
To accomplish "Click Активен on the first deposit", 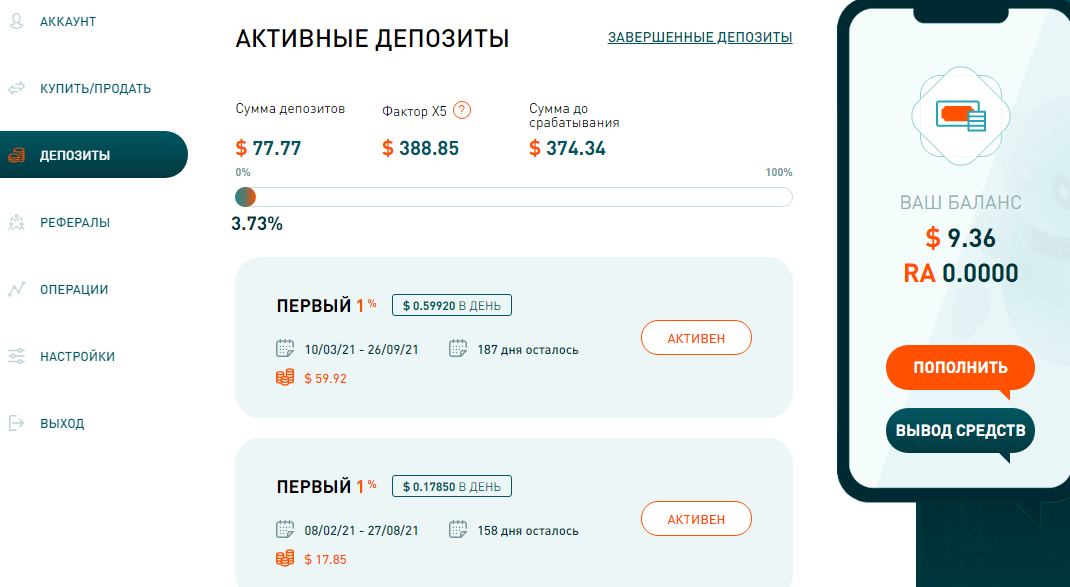I will (x=696, y=337).
